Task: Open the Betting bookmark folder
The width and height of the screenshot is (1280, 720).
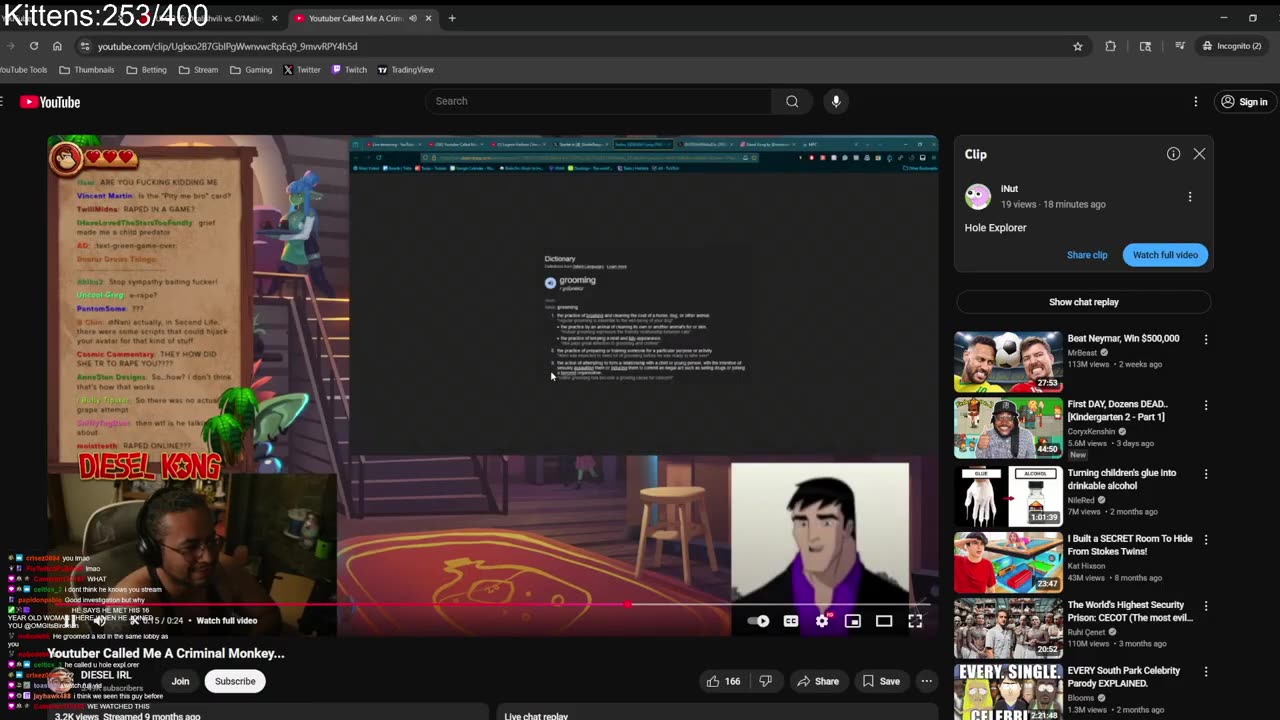Action: (146, 70)
